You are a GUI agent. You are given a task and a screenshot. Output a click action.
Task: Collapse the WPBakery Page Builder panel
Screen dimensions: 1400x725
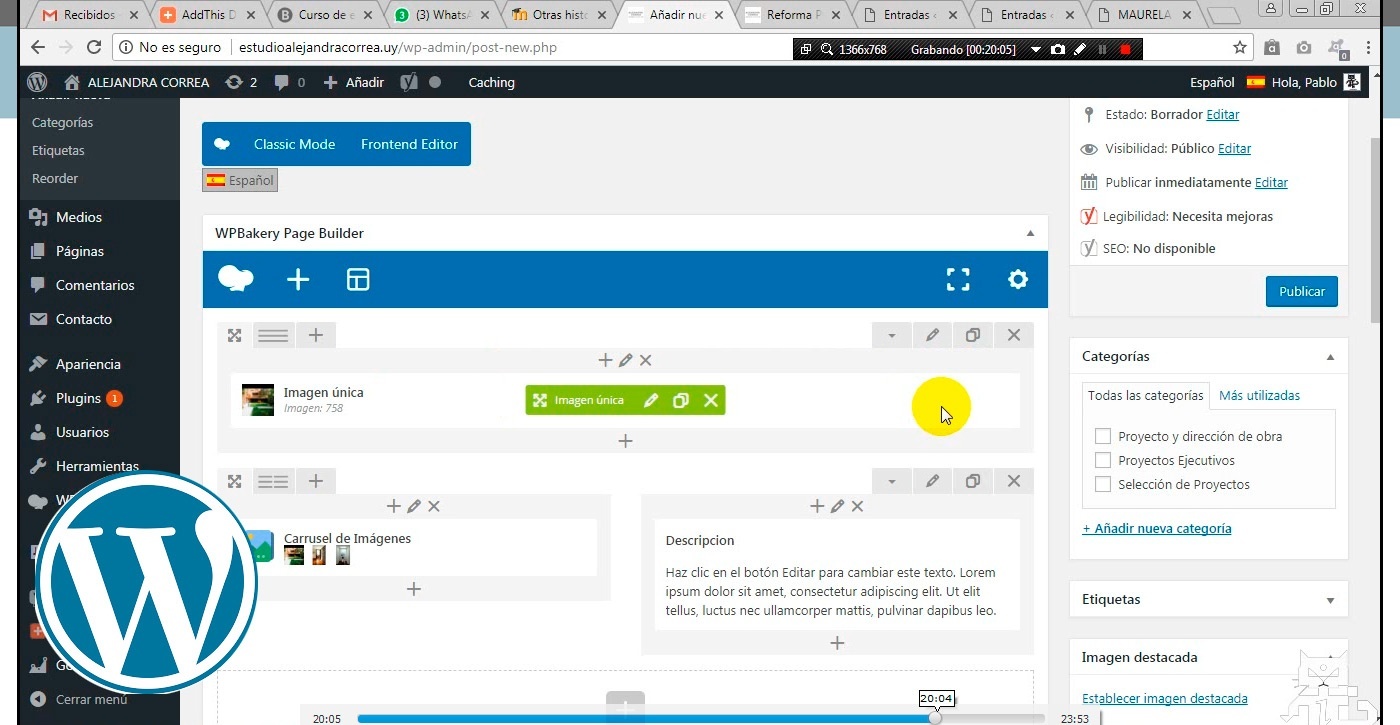[x=1030, y=233]
